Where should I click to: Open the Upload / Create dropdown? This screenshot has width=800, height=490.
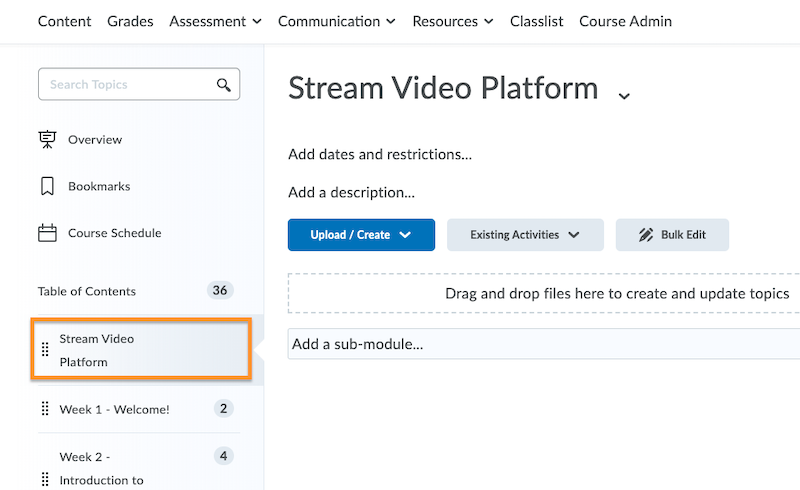[361, 235]
